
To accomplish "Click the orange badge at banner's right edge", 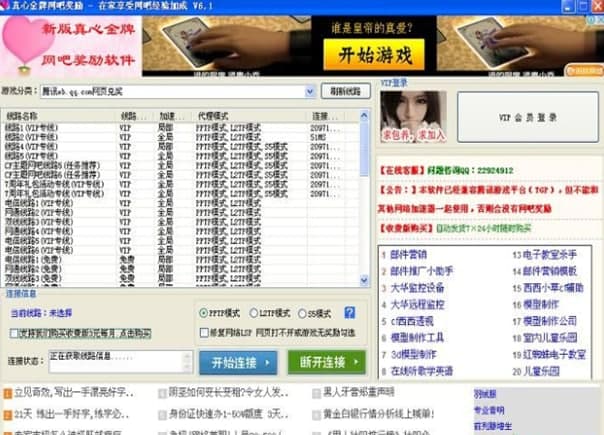I will click(x=584, y=71).
